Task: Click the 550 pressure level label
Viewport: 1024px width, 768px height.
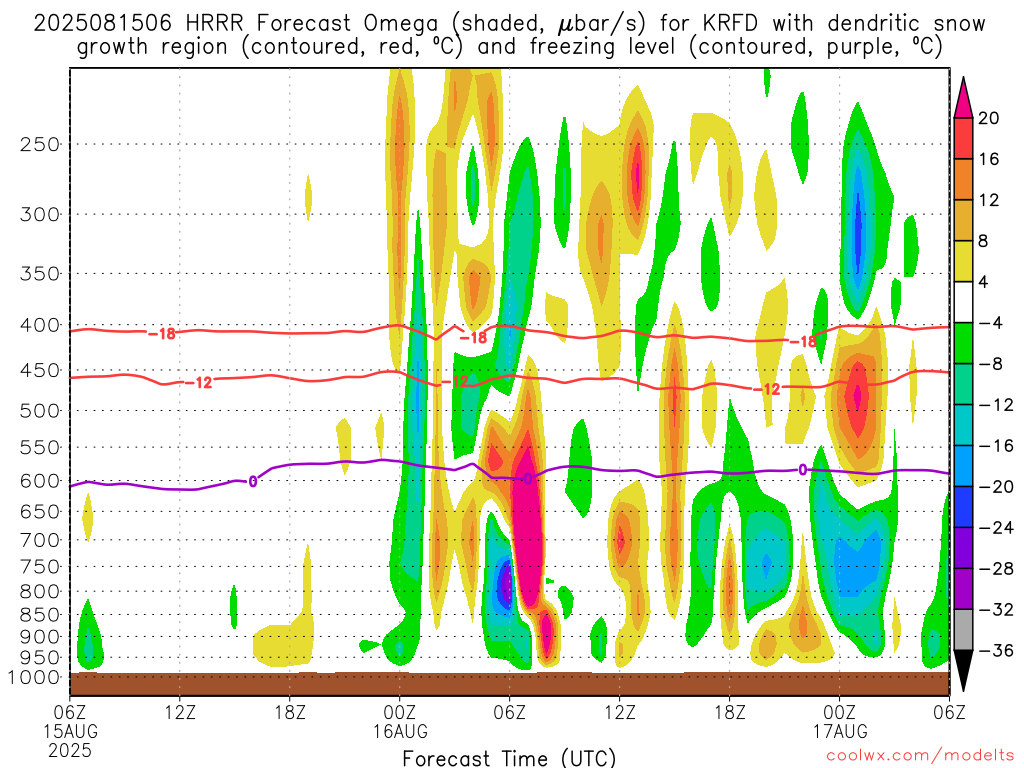Action: pos(40,447)
